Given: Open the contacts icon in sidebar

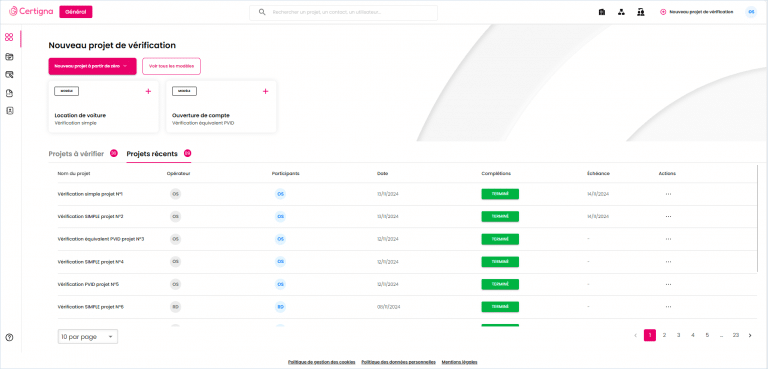Looking at the screenshot, I should tap(9, 111).
